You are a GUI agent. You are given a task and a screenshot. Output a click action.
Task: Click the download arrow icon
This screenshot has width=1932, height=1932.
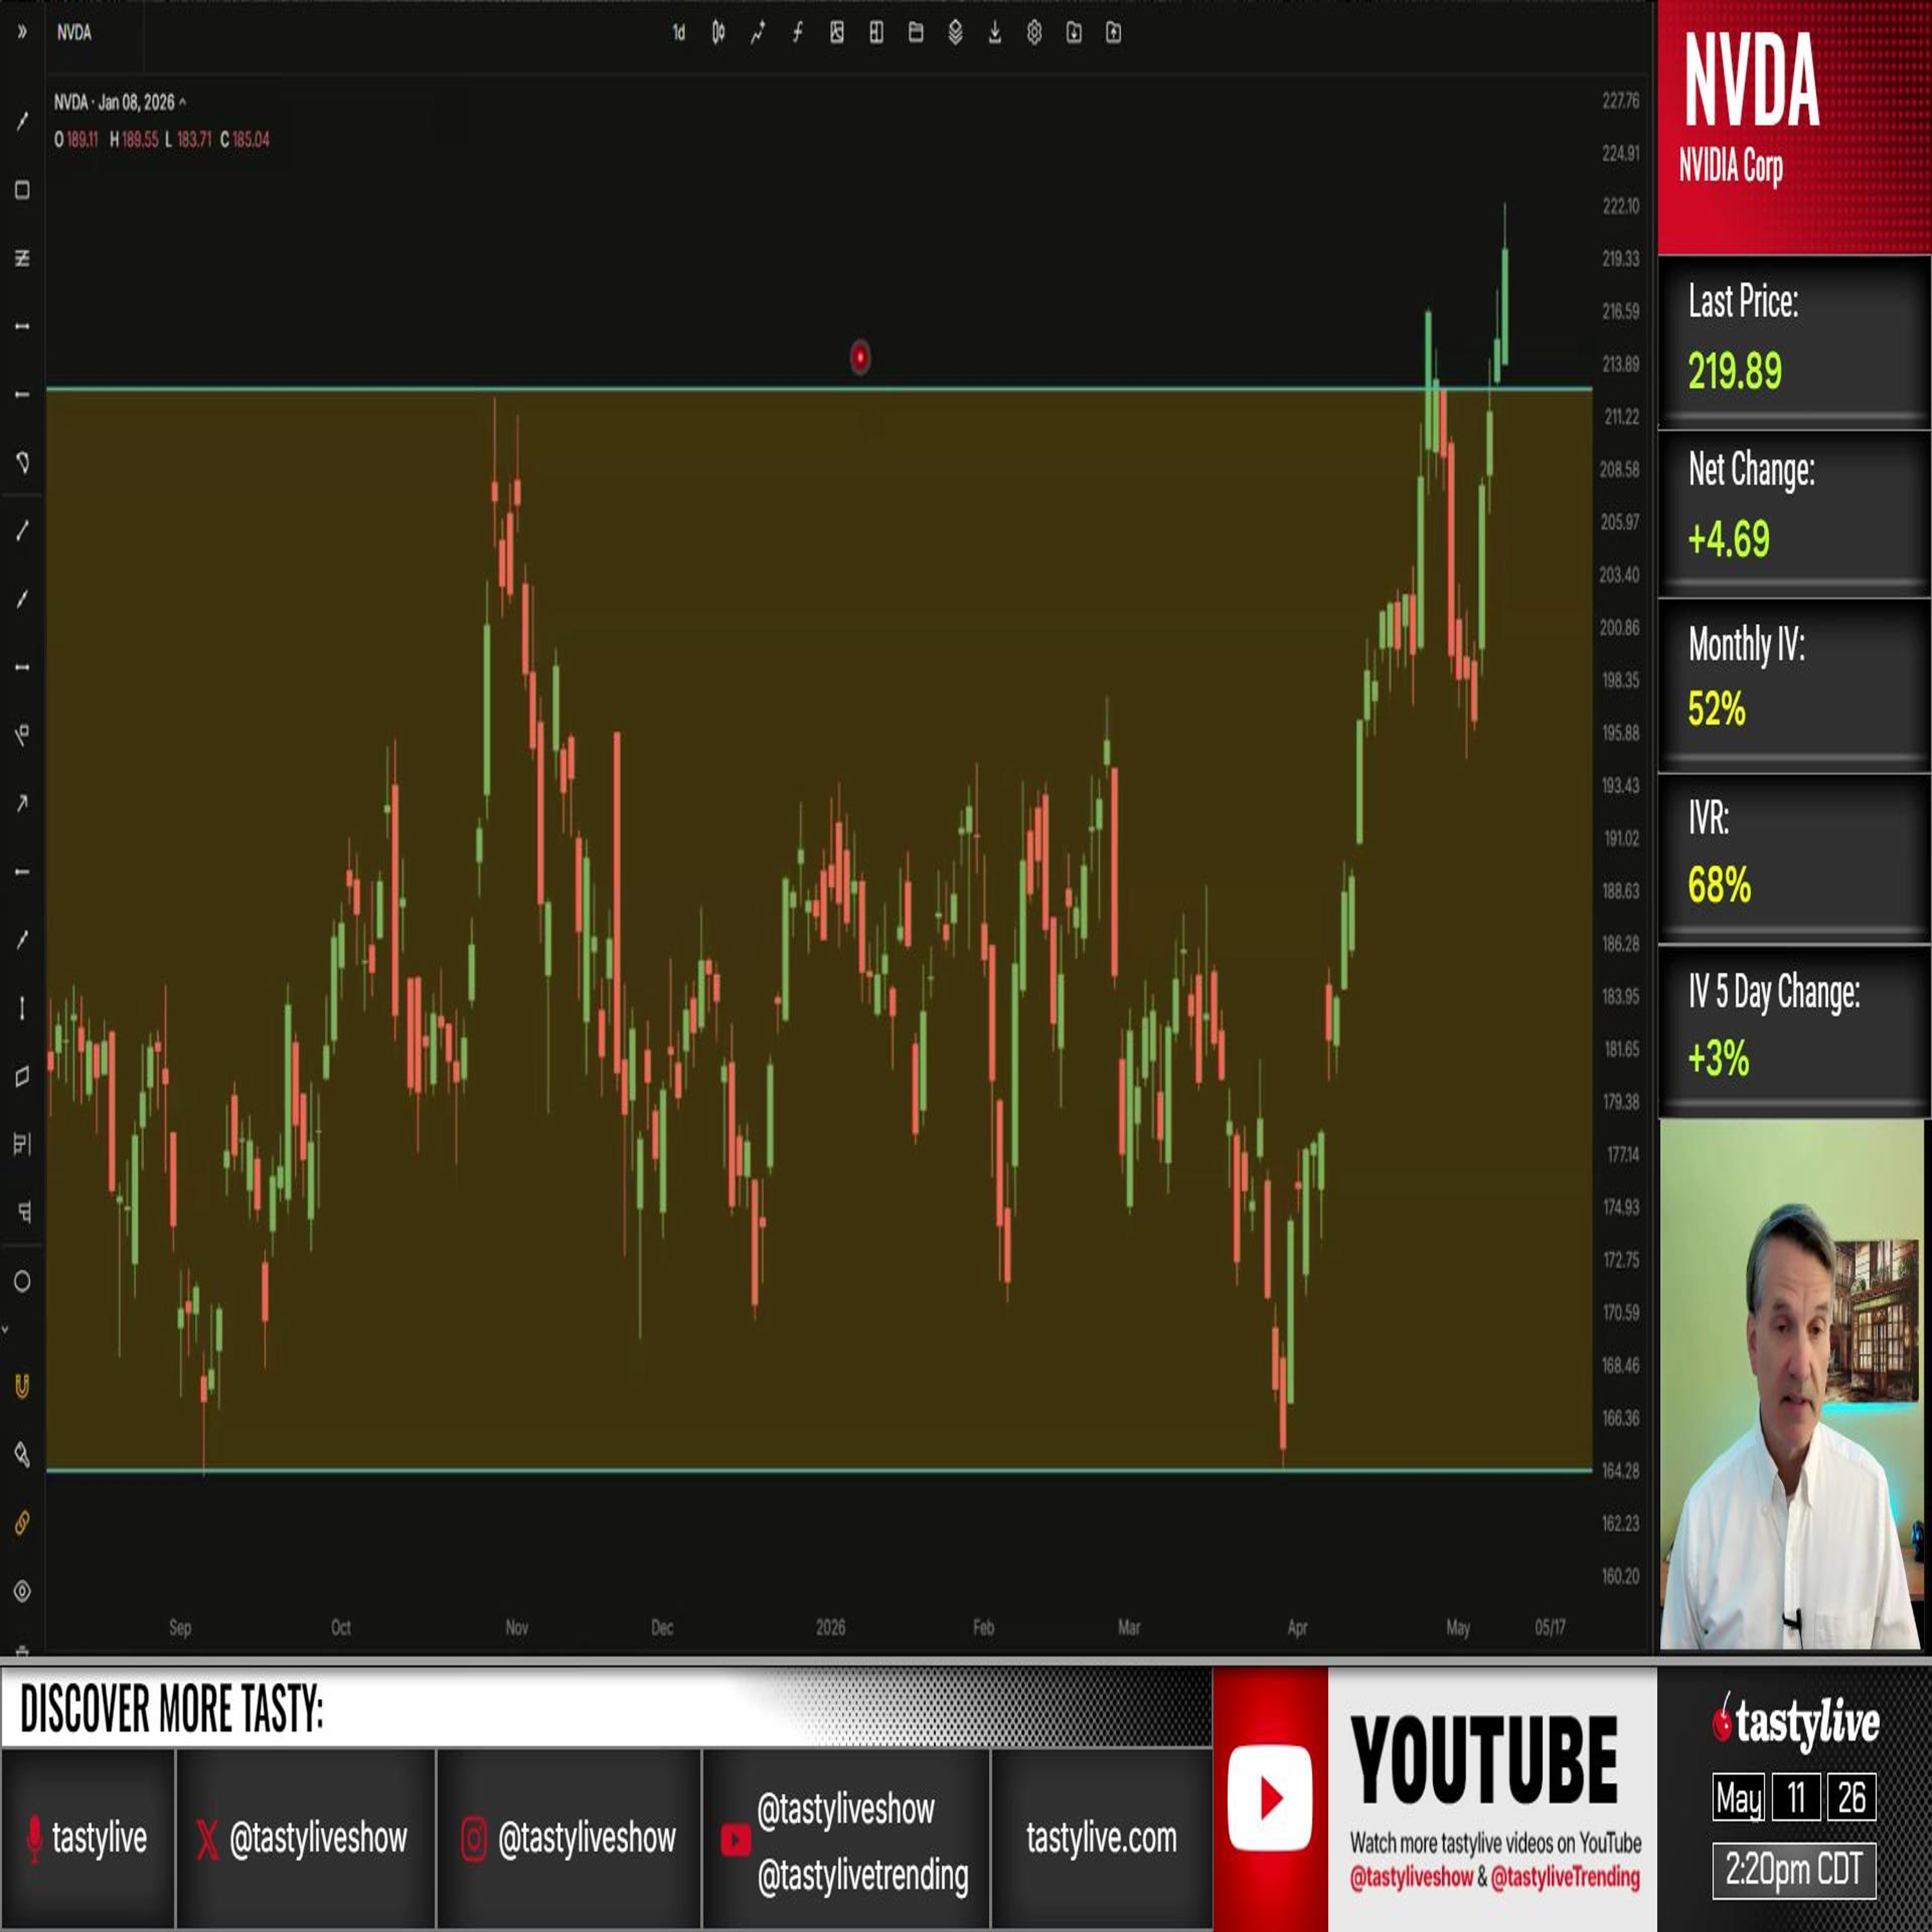click(995, 33)
